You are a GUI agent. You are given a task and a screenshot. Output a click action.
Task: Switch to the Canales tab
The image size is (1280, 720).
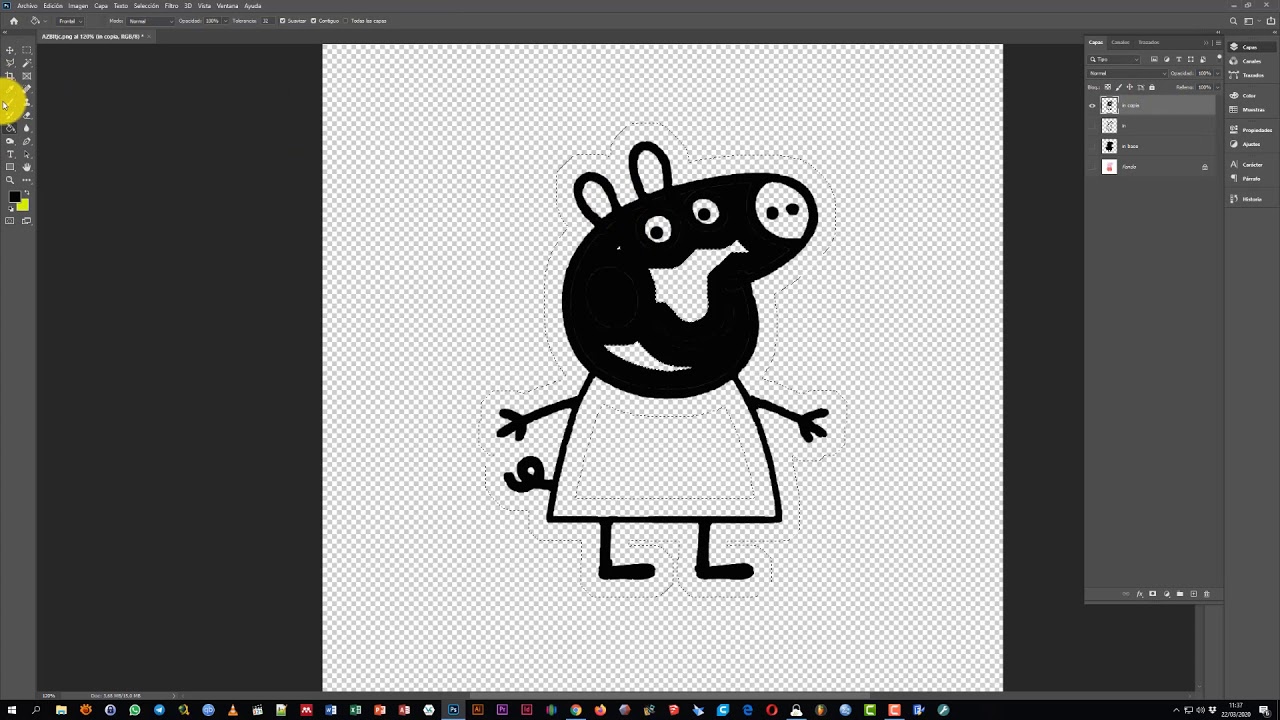(1120, 42)
